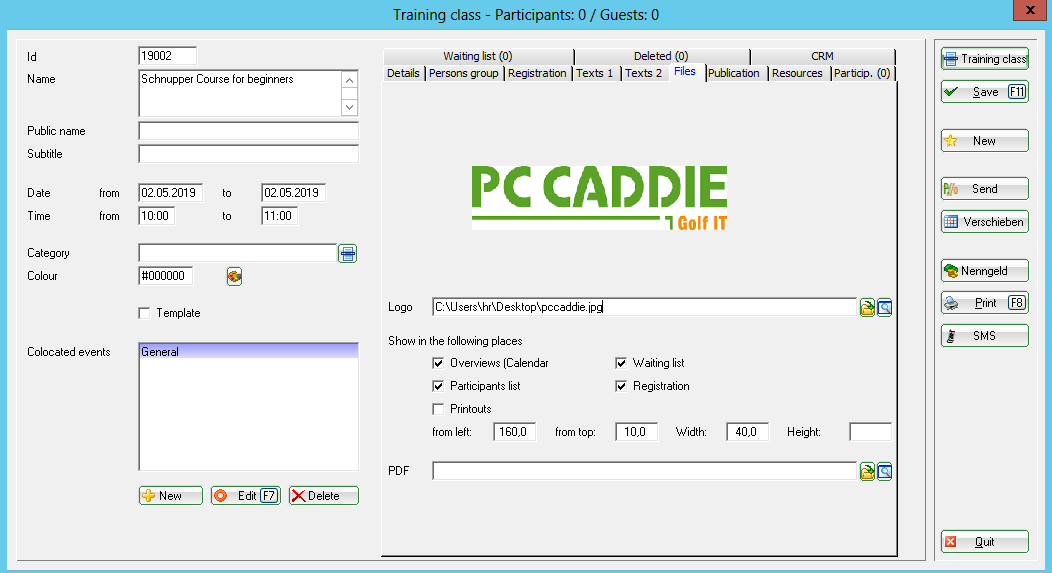Save the training class with F11 button

tap(985, 92)
